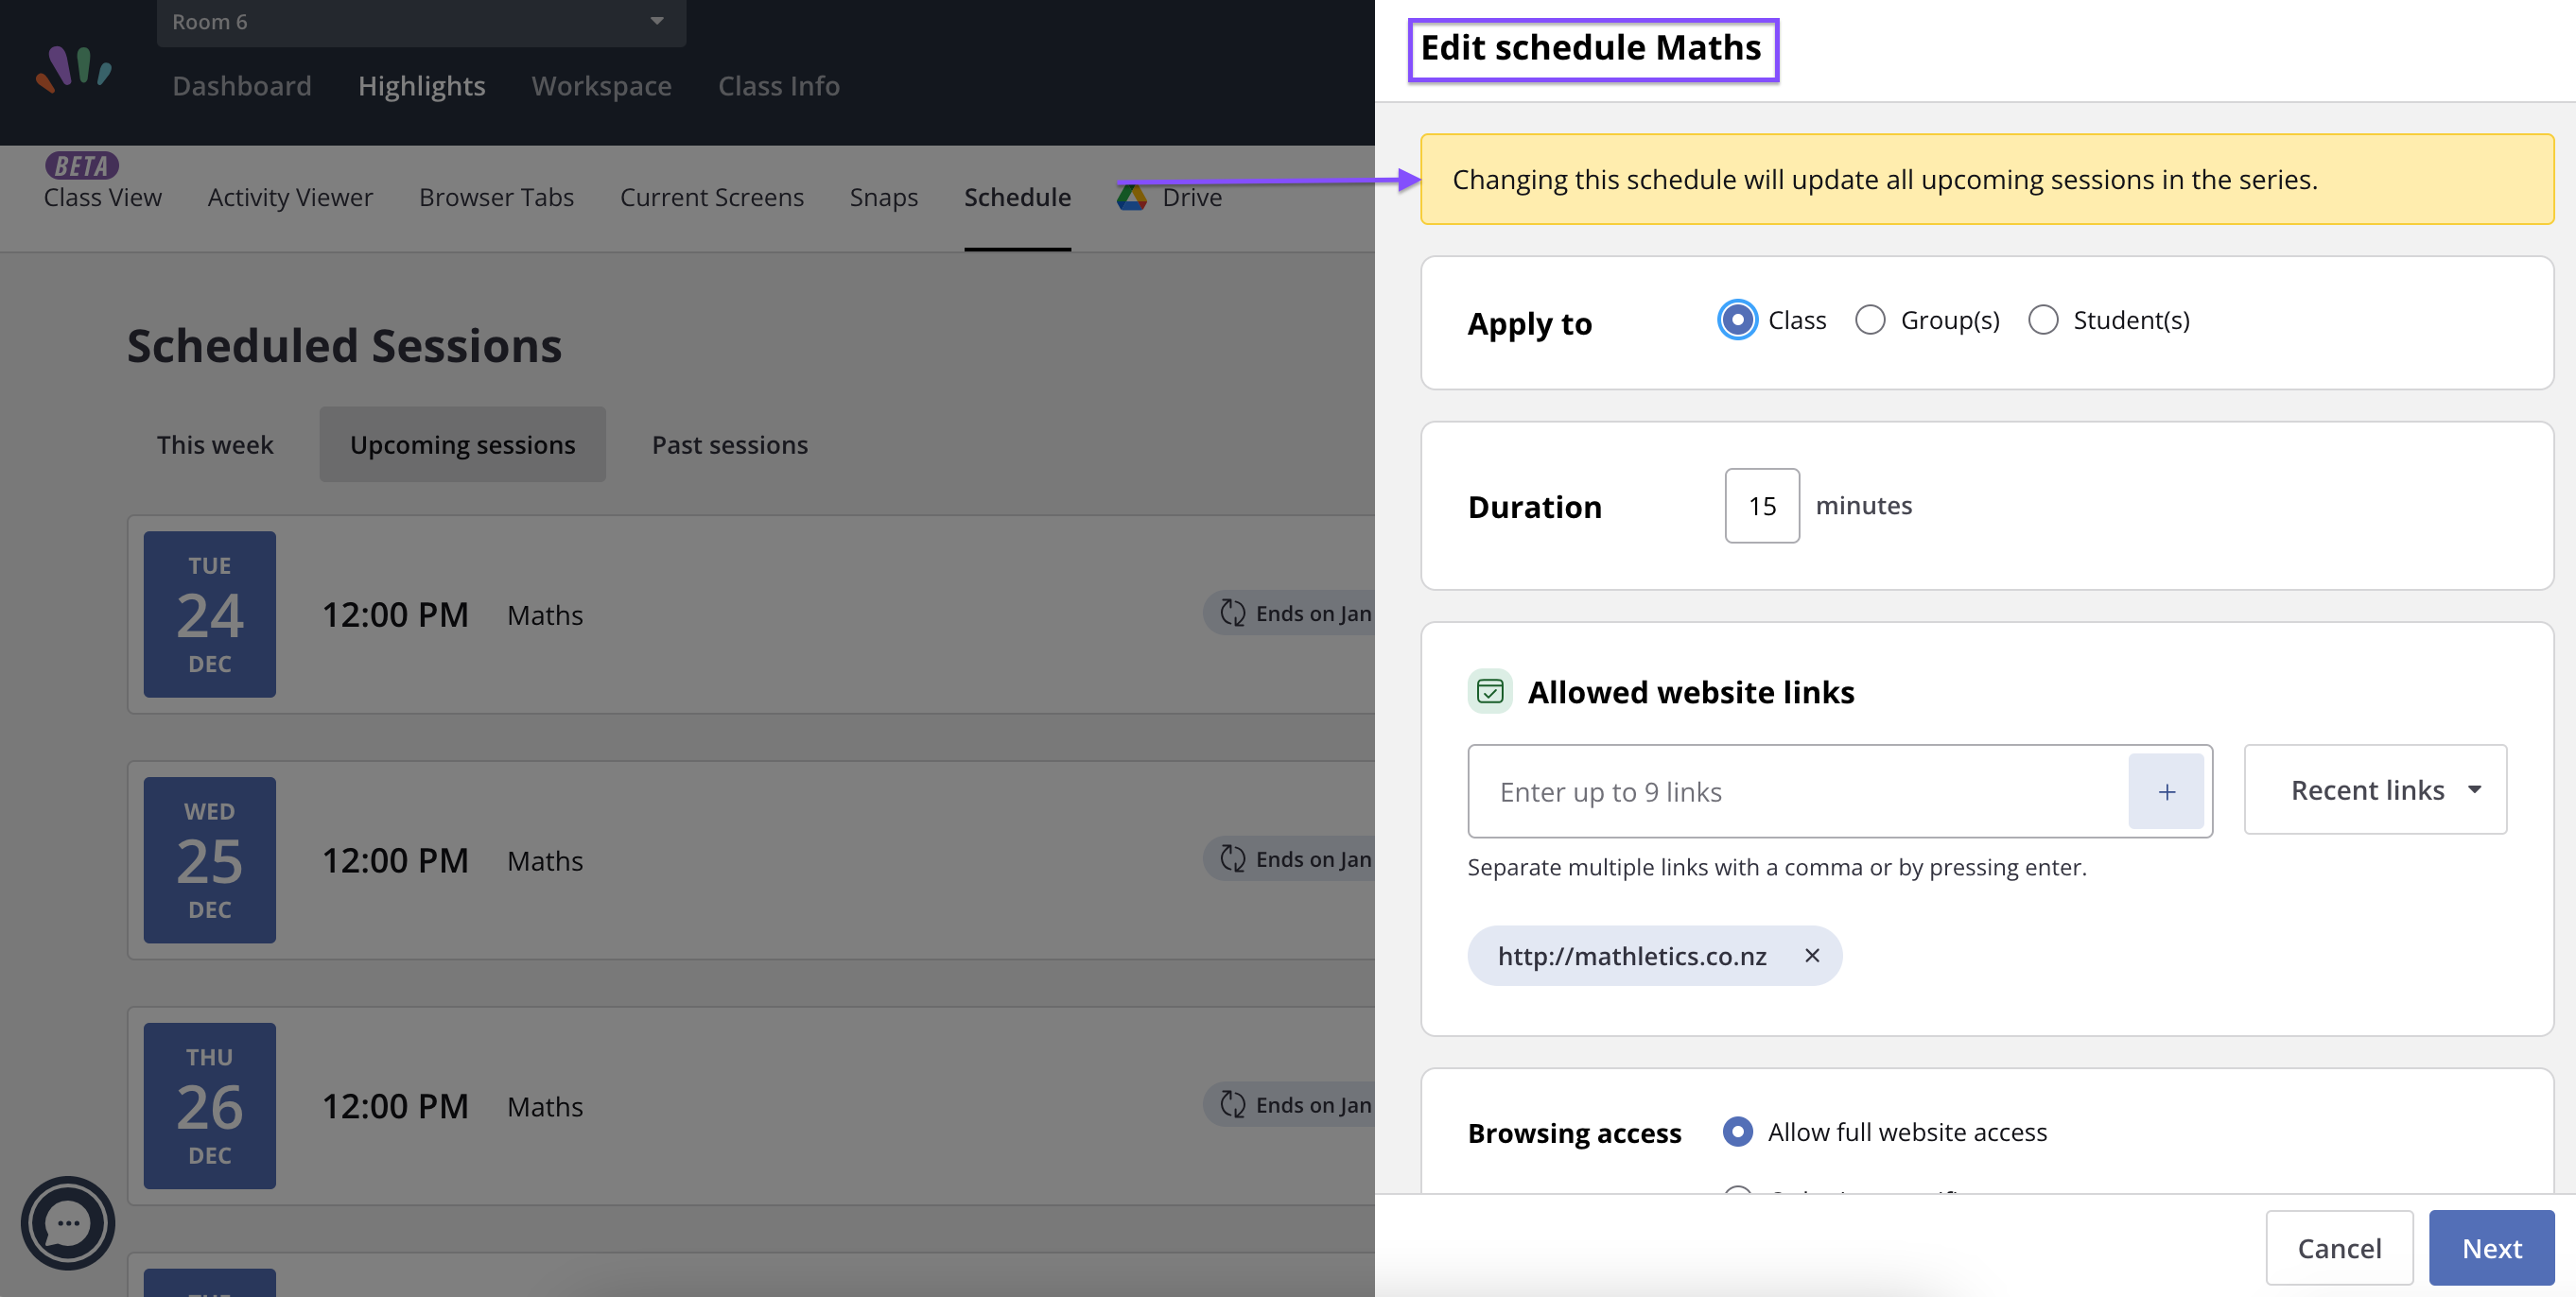Click the Next button

tap(2492, 1248)
